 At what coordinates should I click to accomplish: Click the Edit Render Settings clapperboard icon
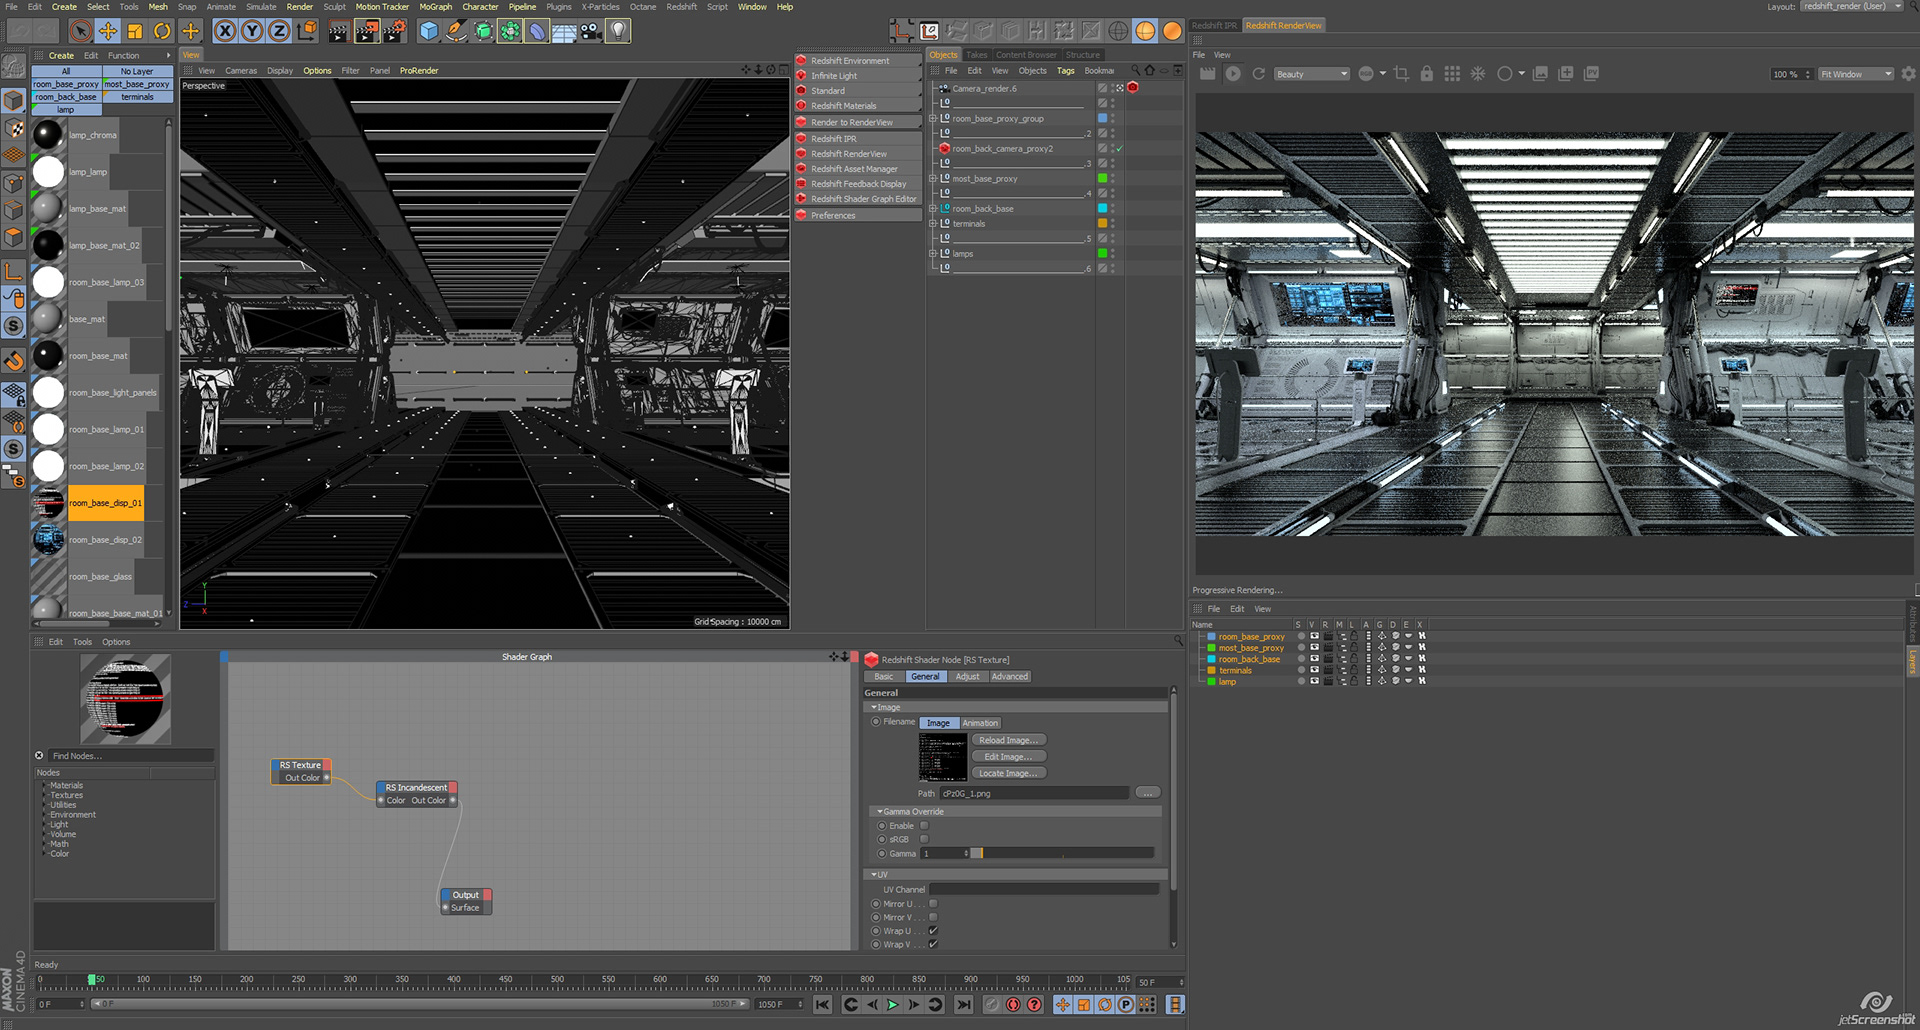(394, 31)
